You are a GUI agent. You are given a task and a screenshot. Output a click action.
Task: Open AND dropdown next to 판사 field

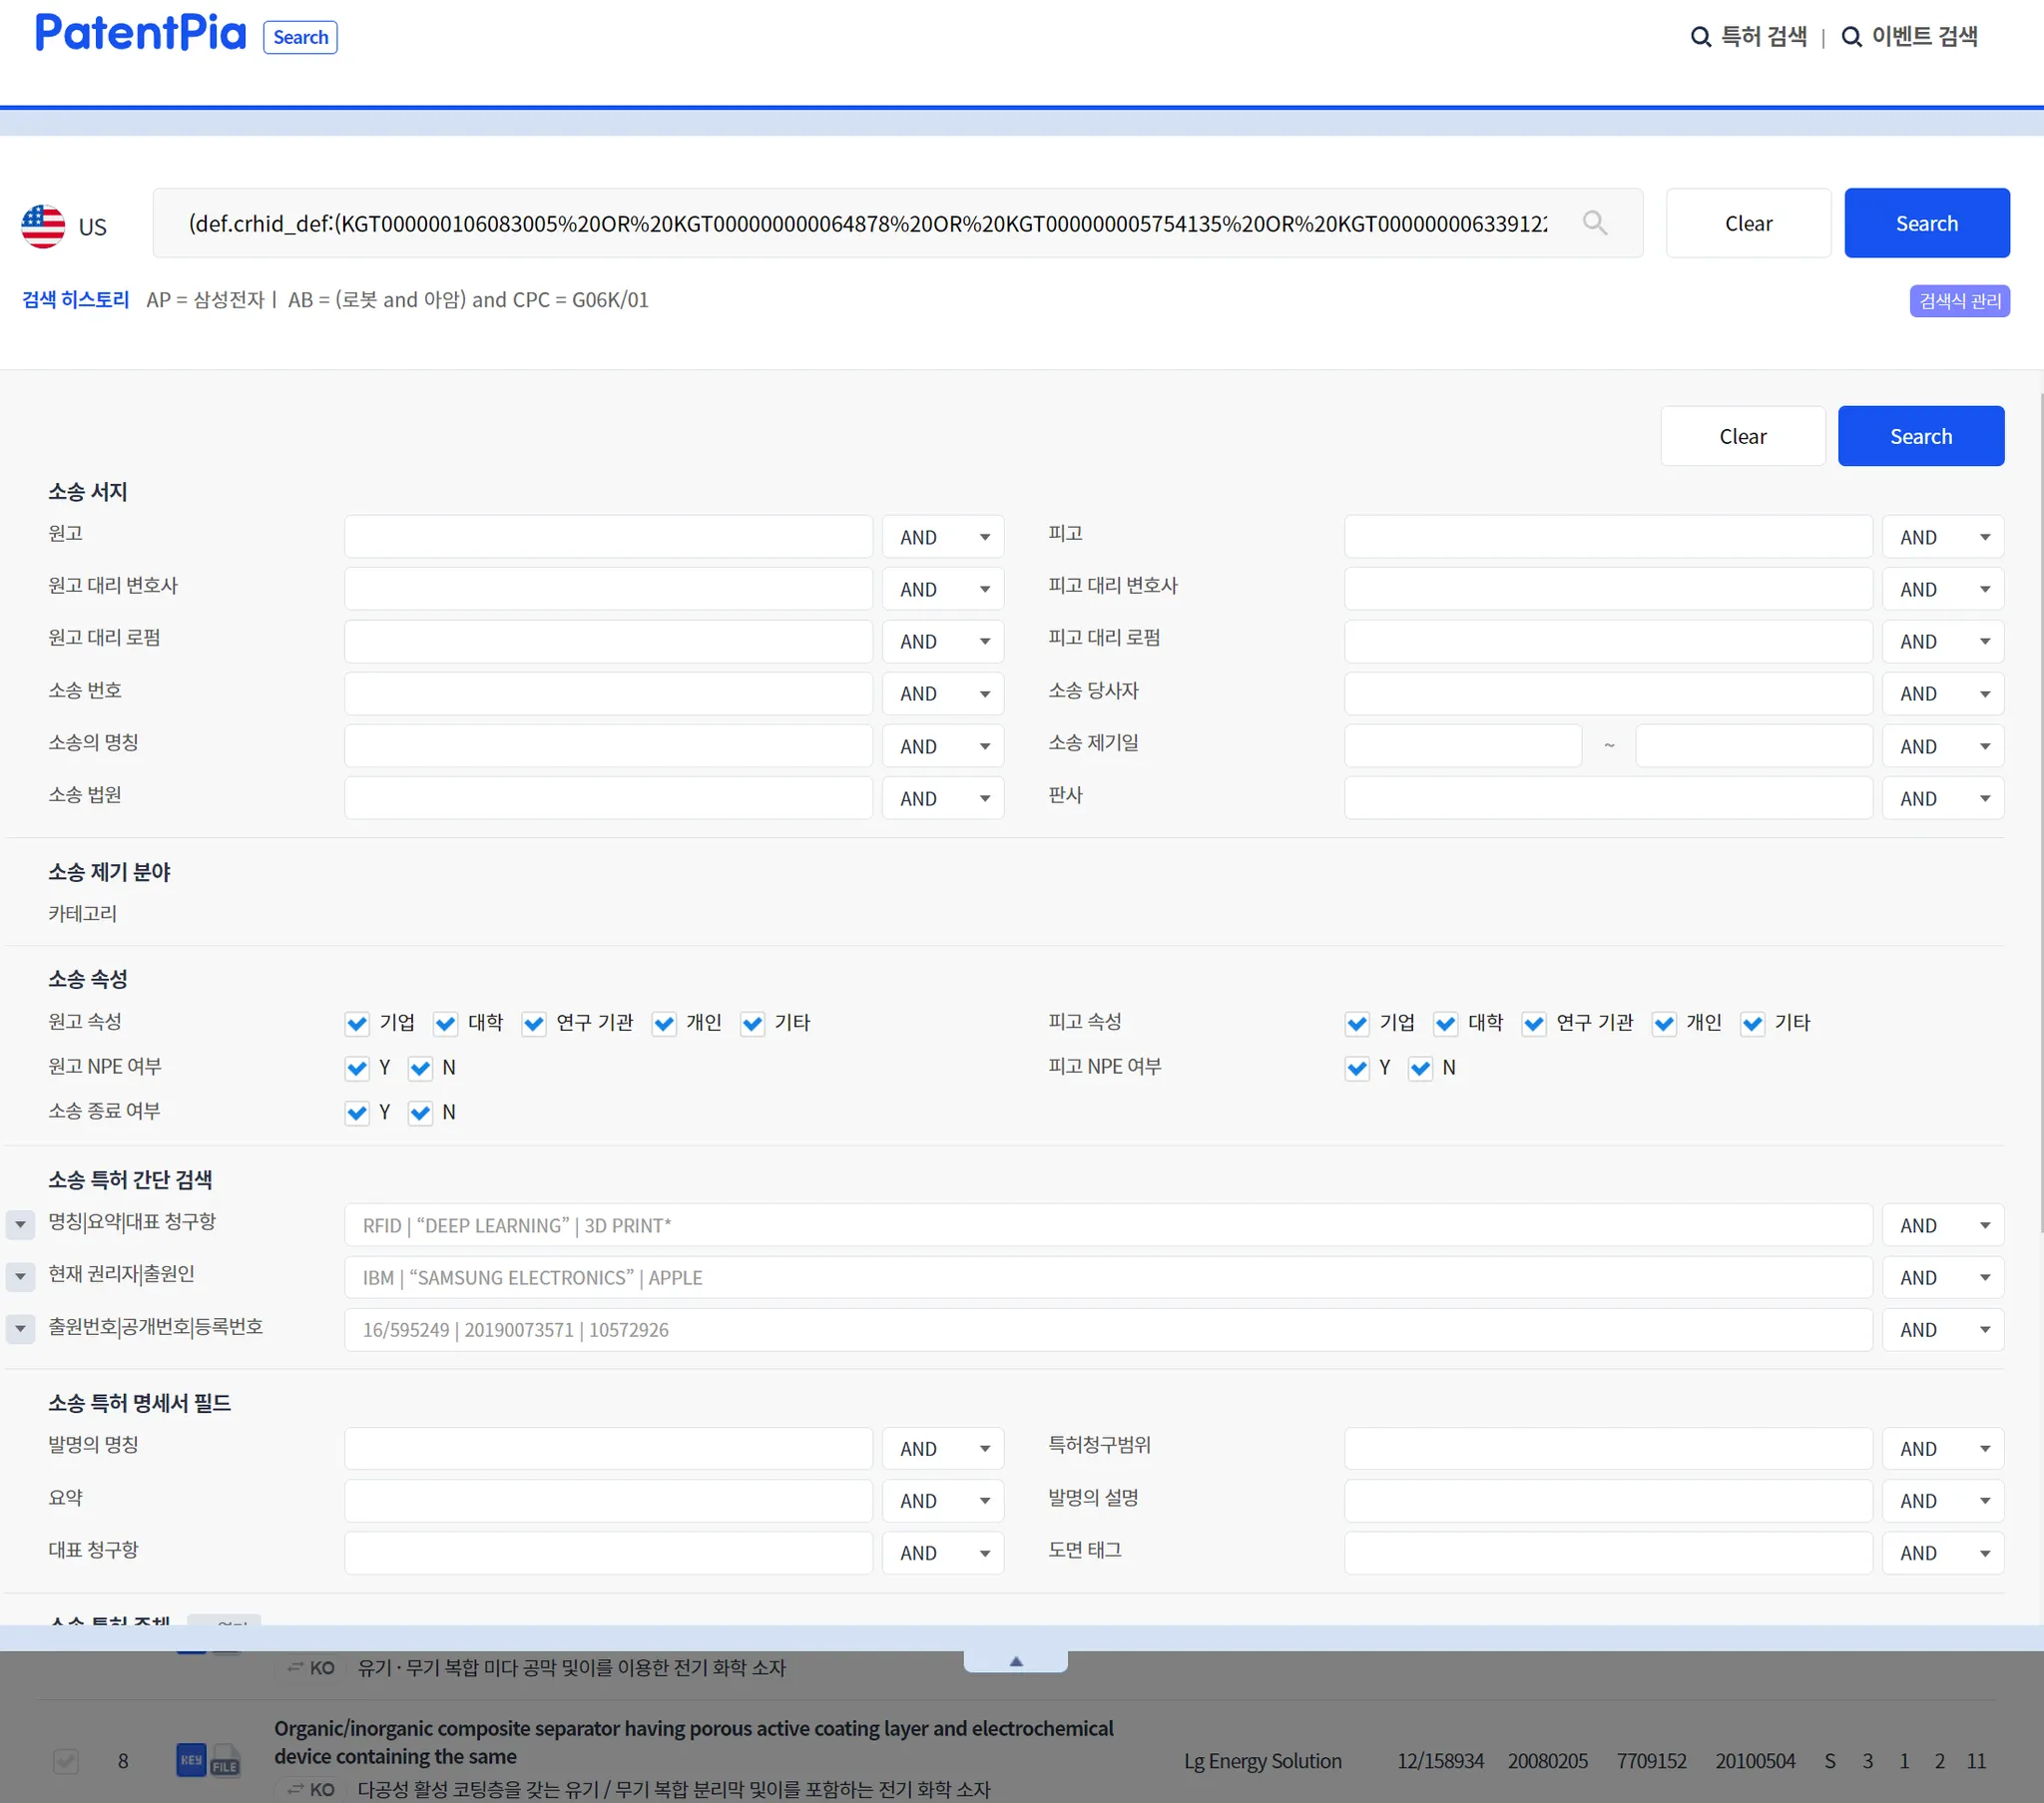coord(1942,798)
